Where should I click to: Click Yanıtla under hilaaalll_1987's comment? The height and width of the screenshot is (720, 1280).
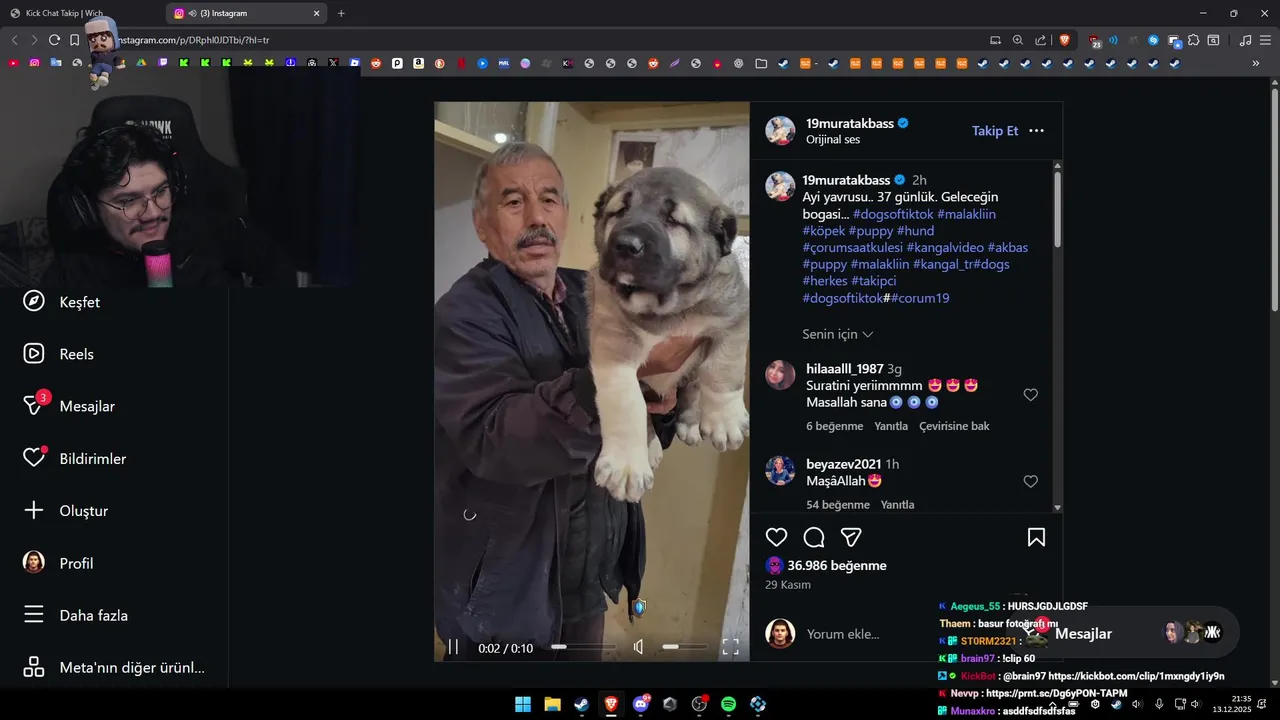(891, 426)
